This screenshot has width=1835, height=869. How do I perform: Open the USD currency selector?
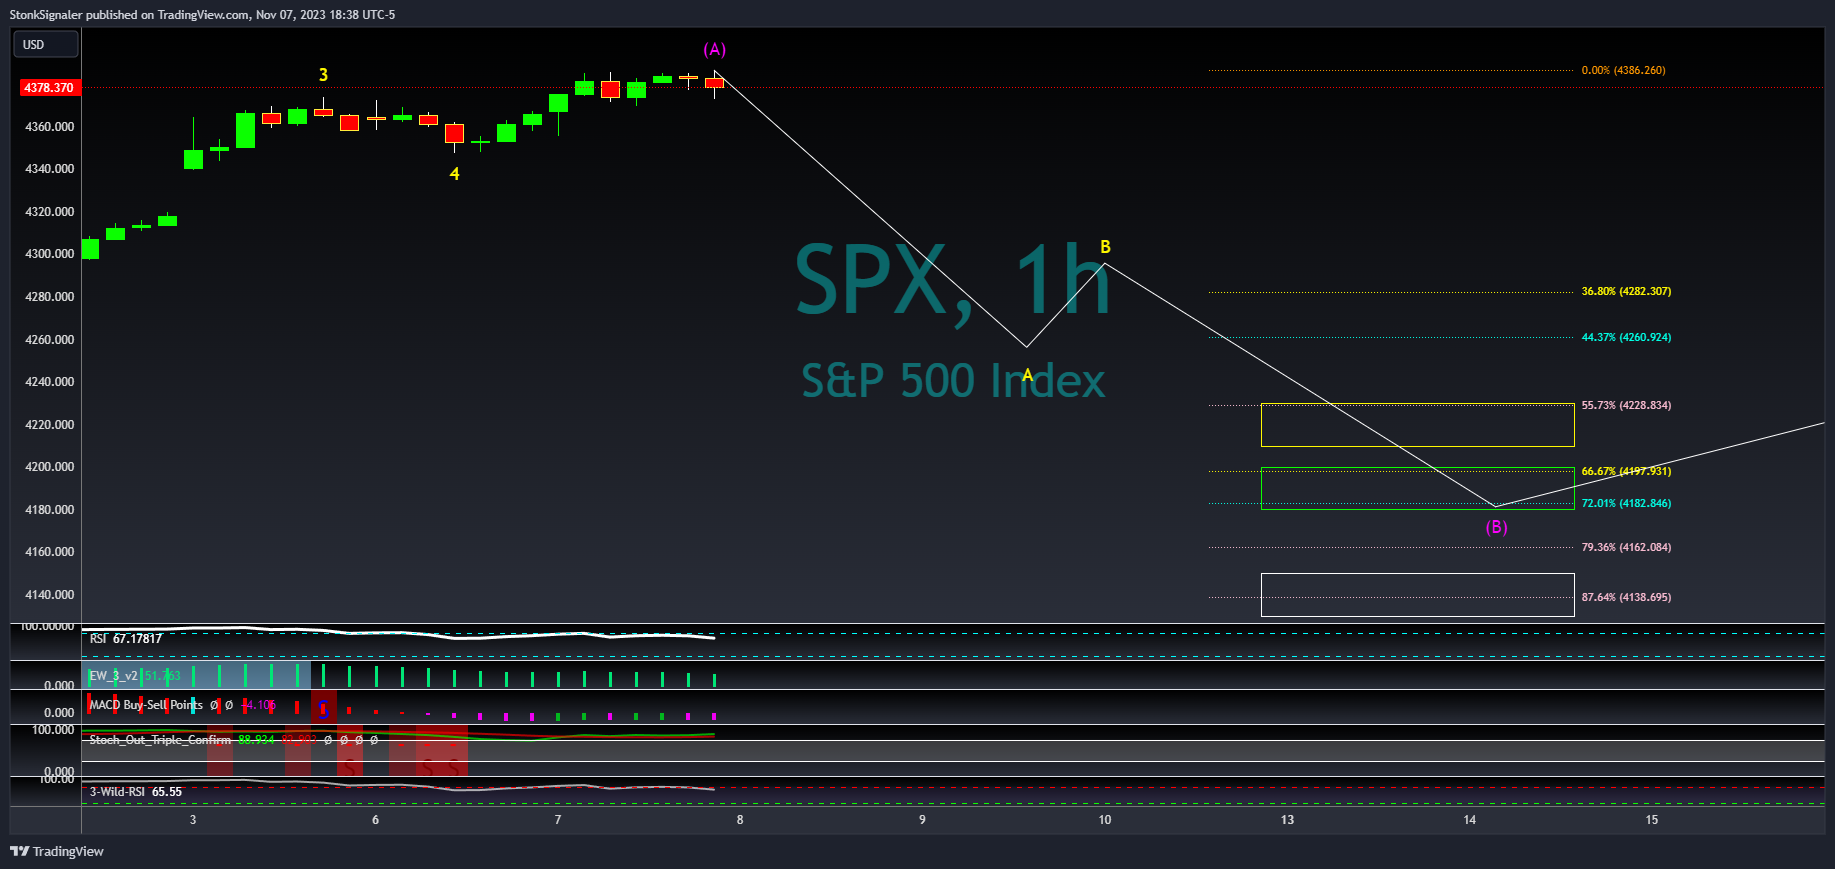tap(45, 44)
